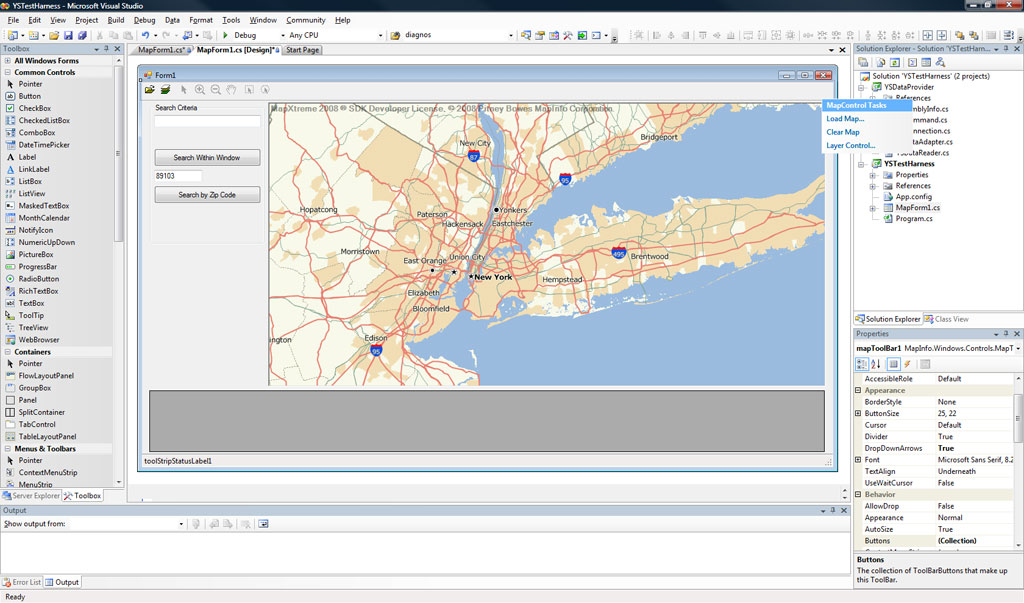Open the mapToolBar1 object selector dropdown

(x=1017, y=348)
